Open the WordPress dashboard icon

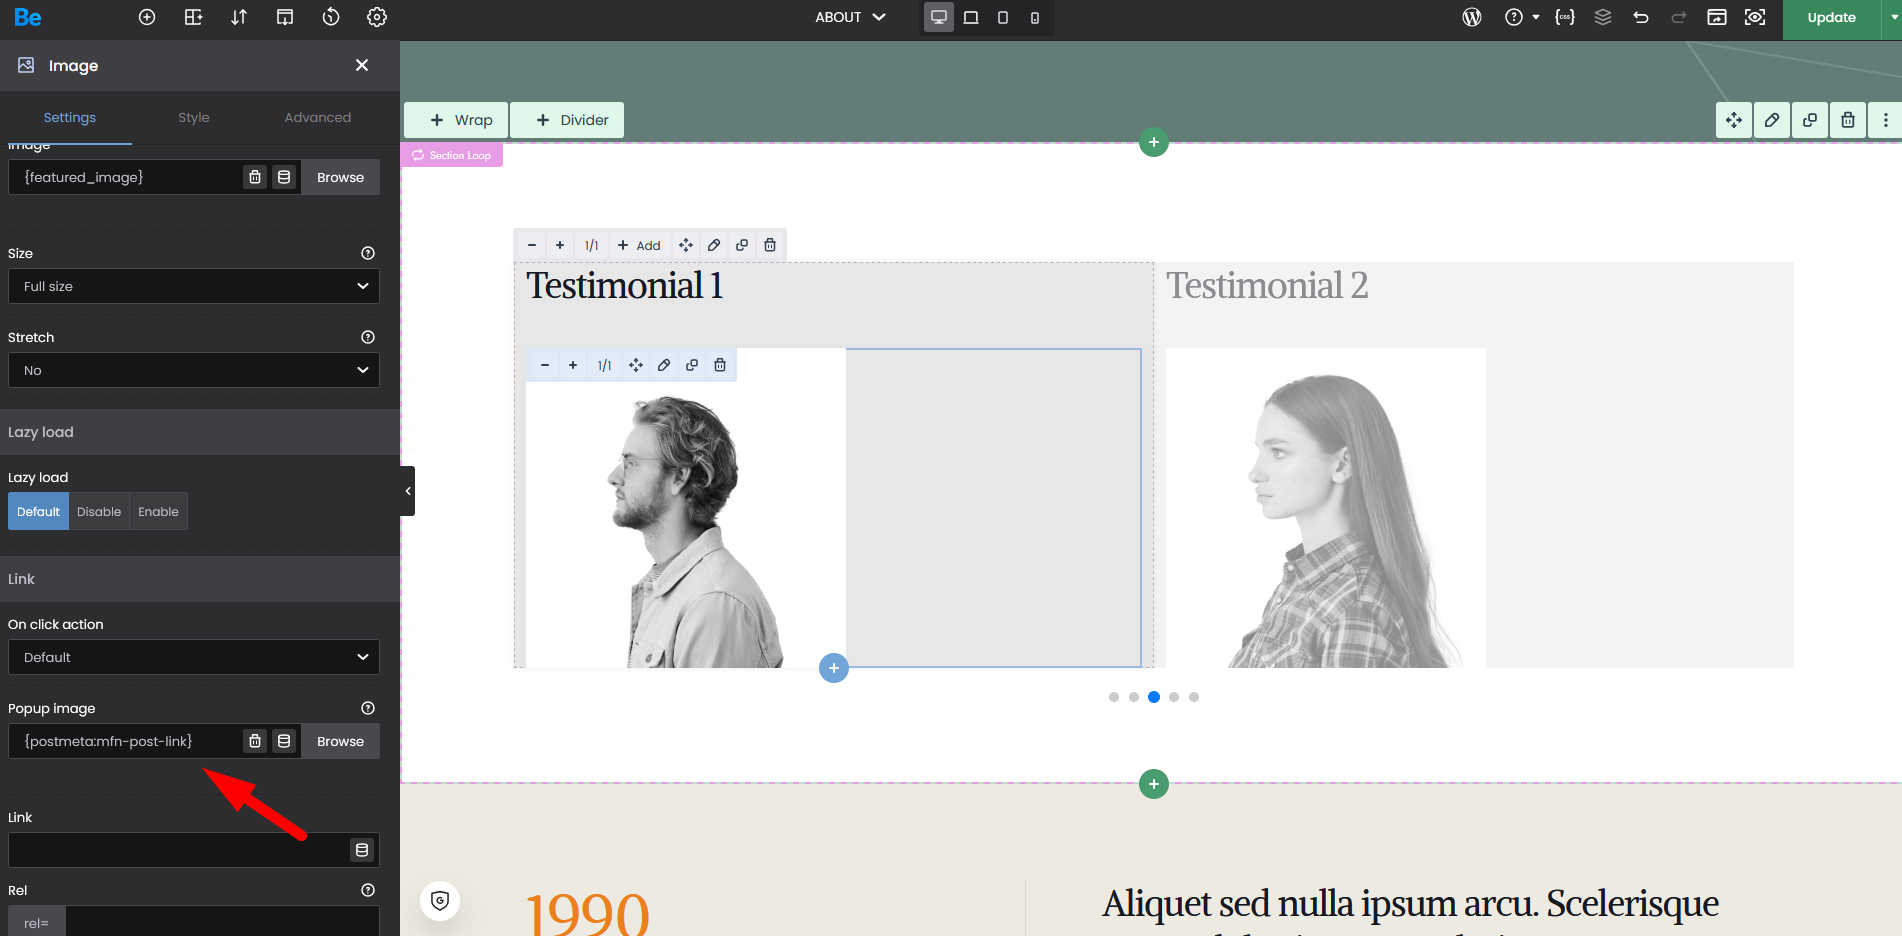point(1471,17)
